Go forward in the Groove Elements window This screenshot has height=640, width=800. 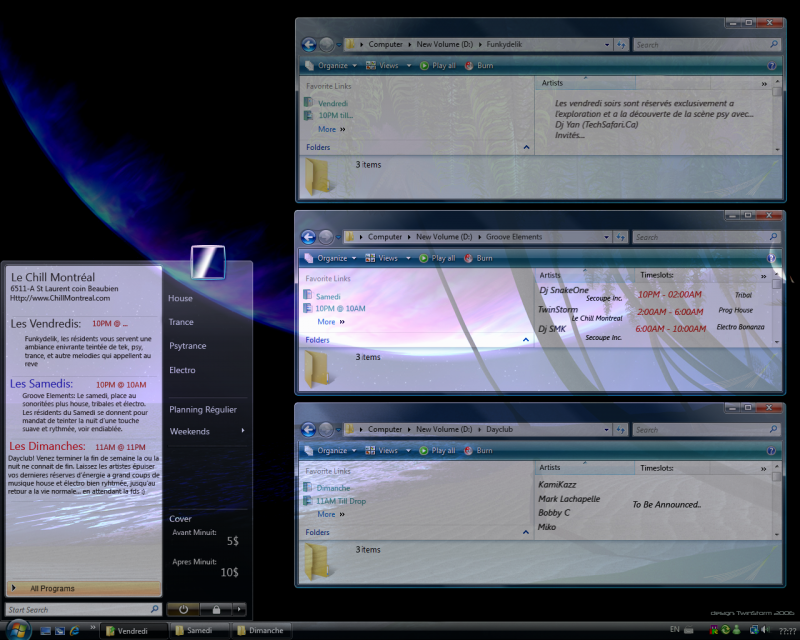pos(326,237)
